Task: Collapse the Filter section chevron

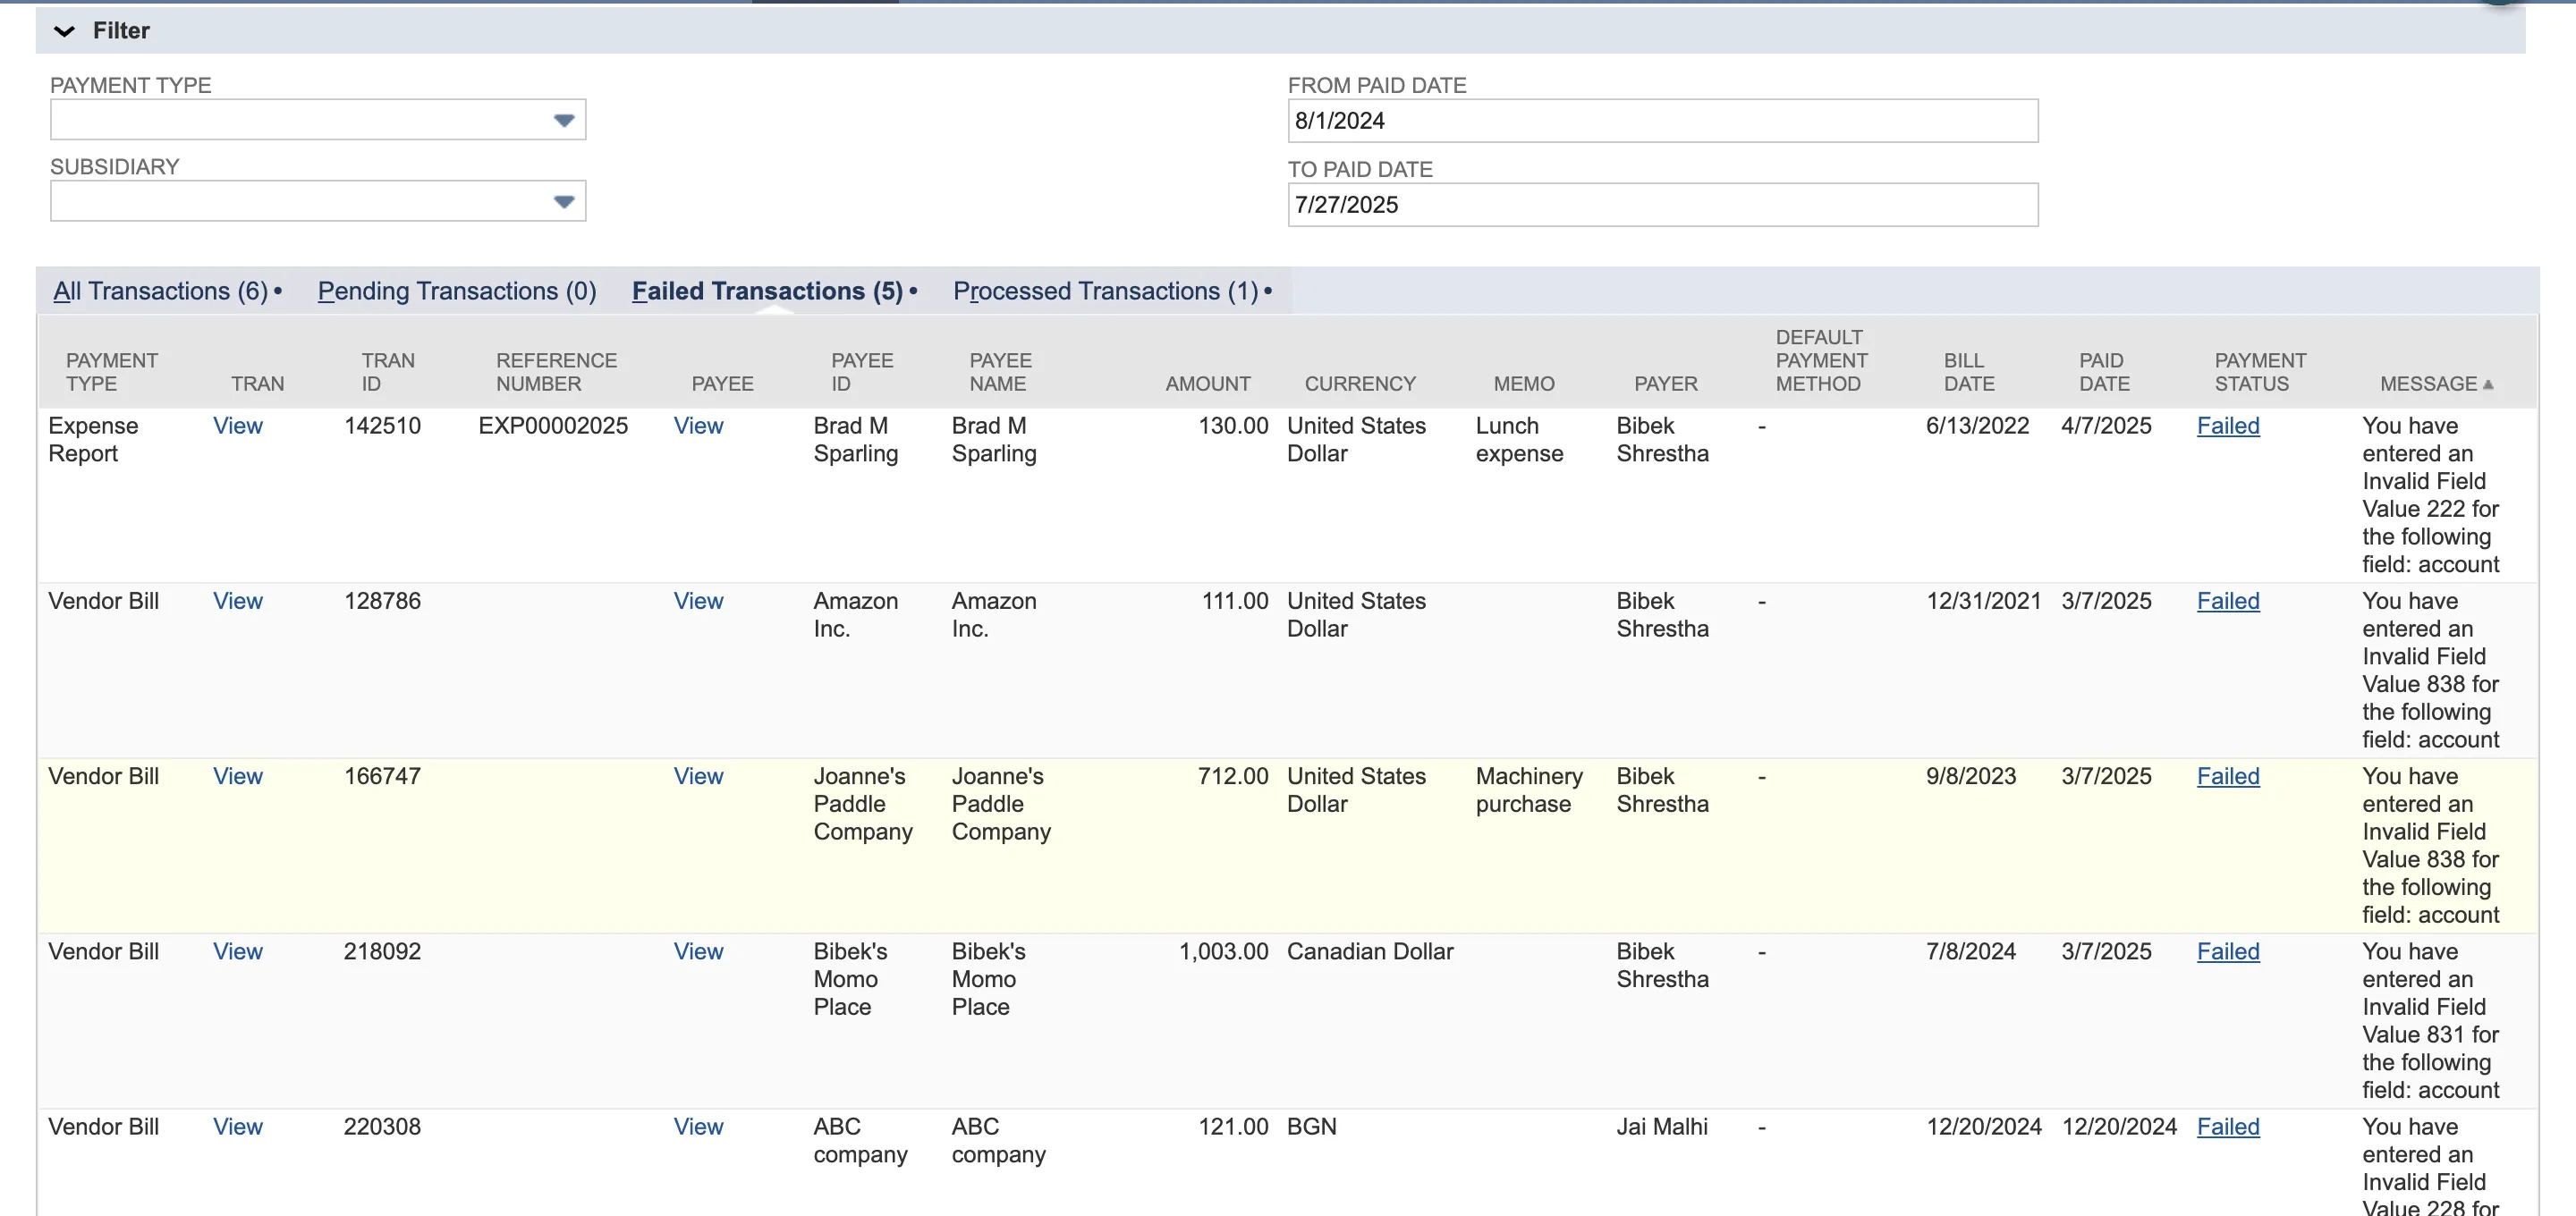Action: pos(64,31)
